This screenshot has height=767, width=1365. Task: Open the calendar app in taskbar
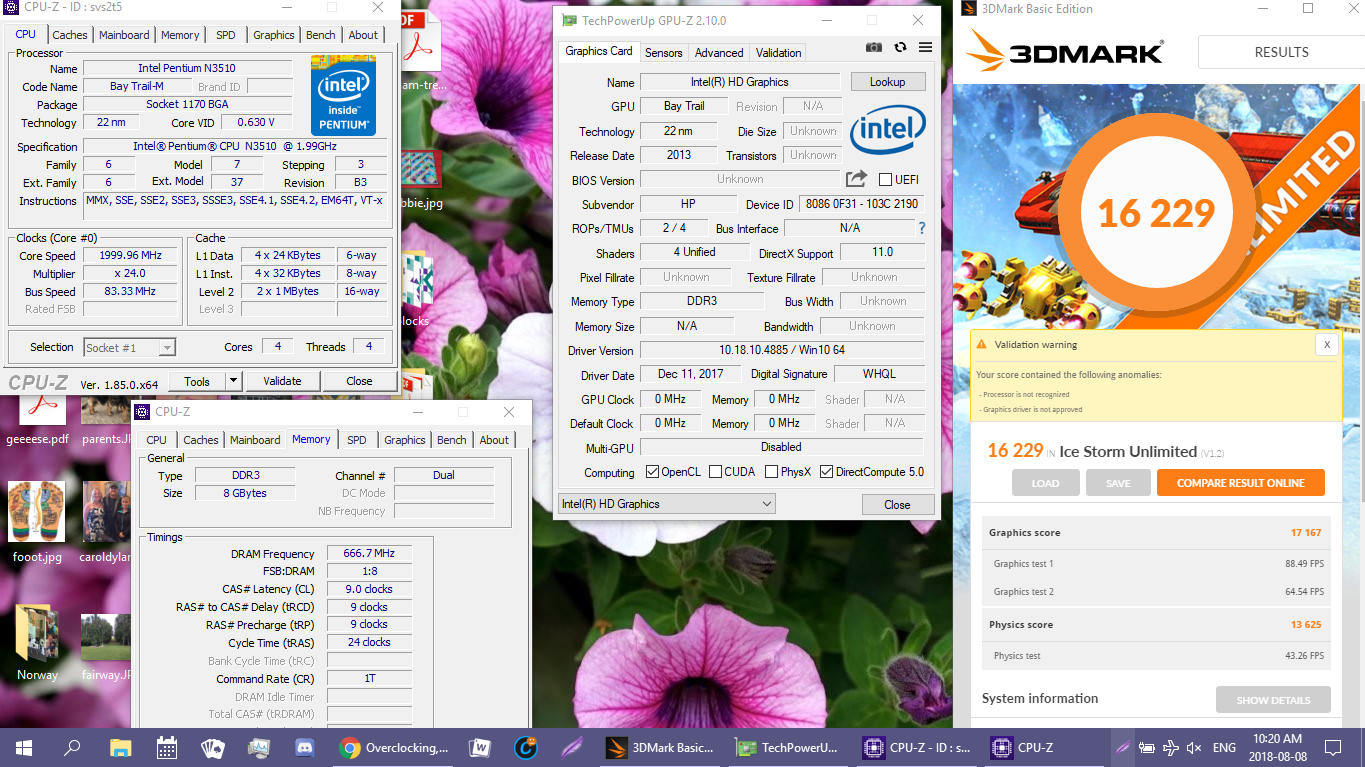coord(167,747)
